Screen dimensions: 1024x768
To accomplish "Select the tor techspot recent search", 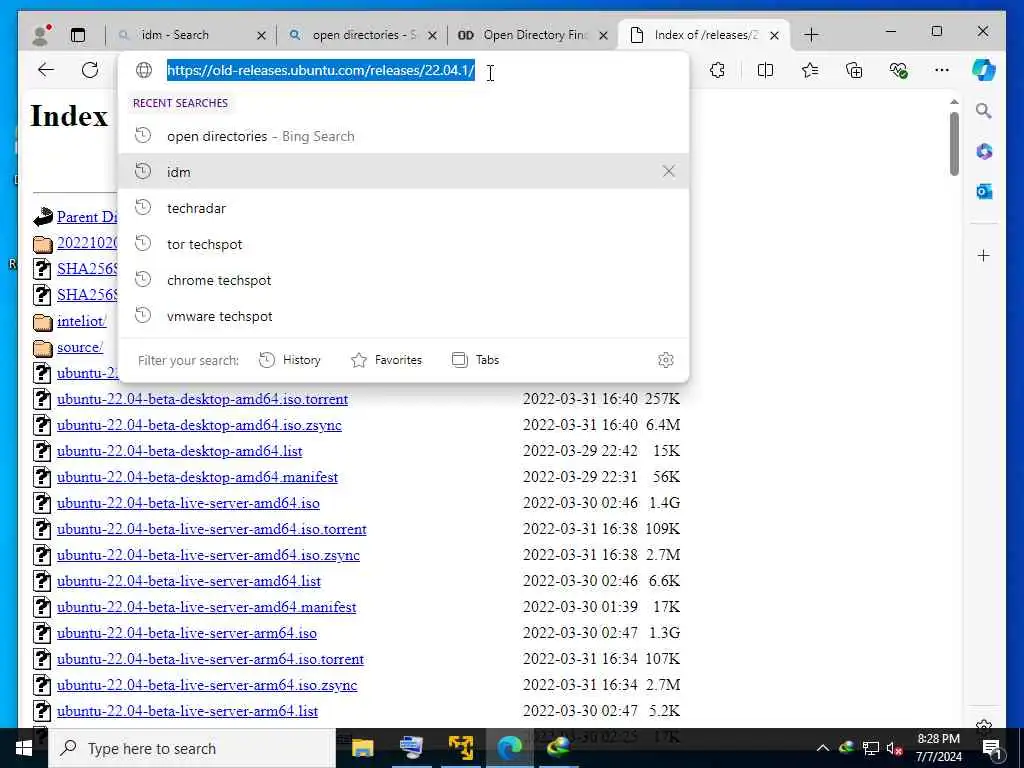I will pyautogui.click(x=404, y=244).
